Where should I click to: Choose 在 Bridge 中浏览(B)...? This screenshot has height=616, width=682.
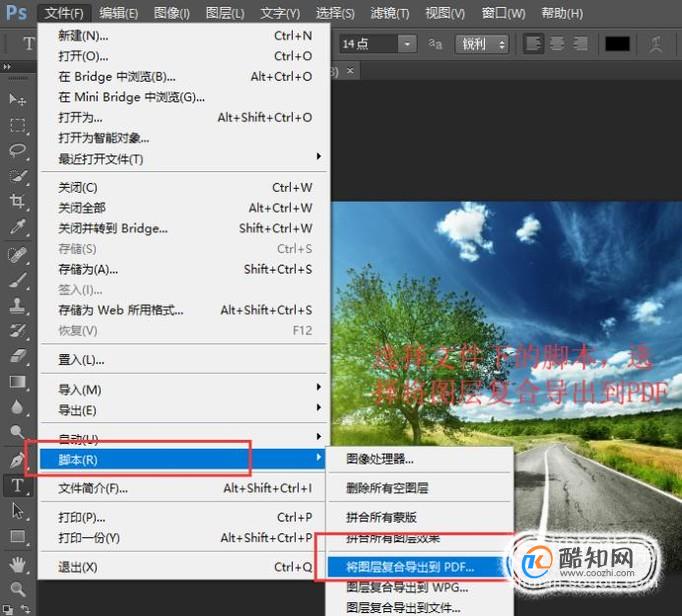(184, 77)
